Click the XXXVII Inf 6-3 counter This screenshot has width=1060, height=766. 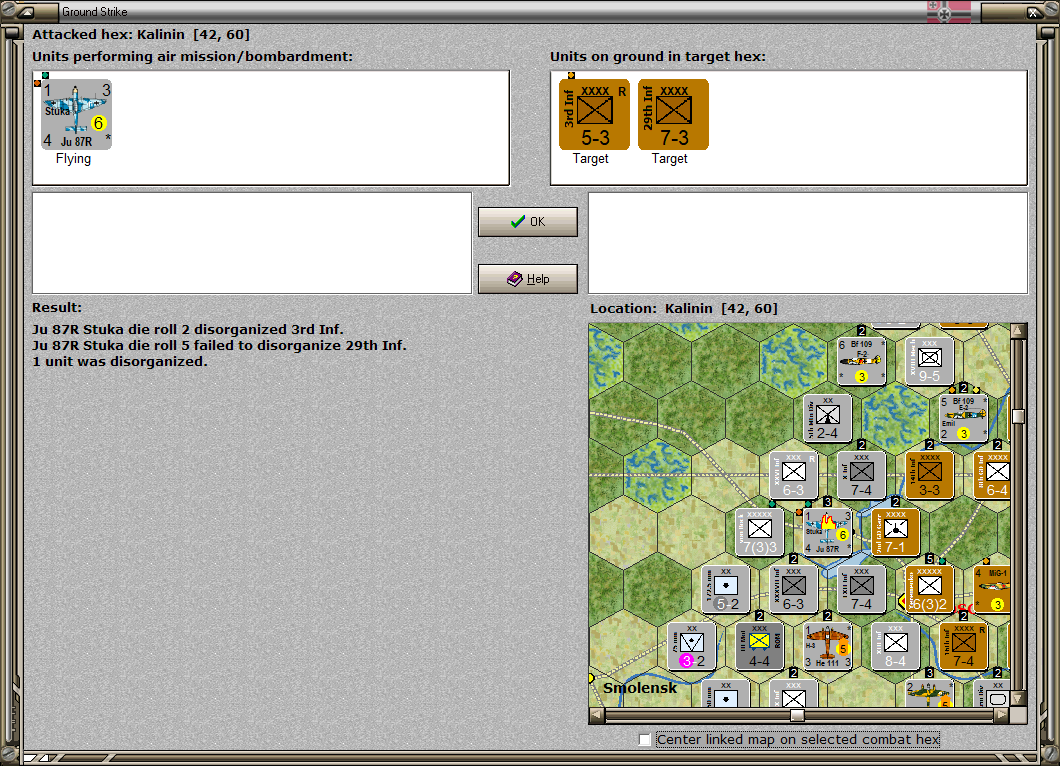[x=793, y=590]
